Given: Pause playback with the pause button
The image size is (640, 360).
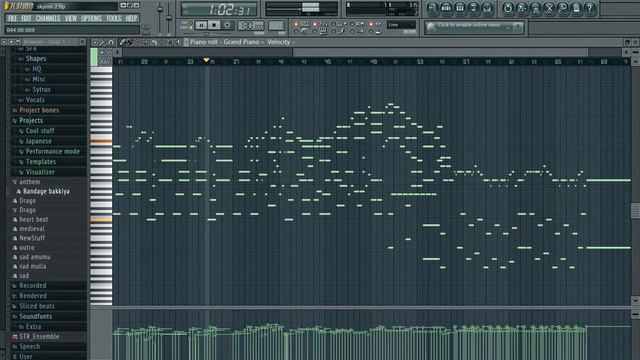Looking at the screenshot, I should pos(201,25).
